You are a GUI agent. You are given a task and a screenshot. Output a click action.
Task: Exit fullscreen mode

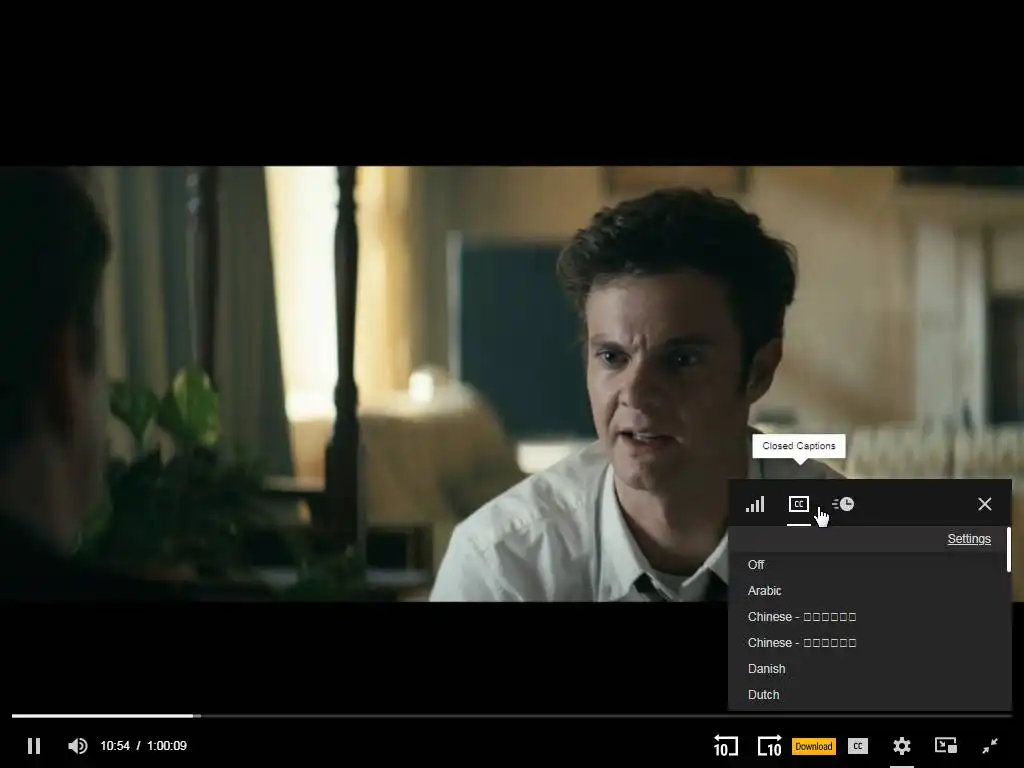[990, 746]
